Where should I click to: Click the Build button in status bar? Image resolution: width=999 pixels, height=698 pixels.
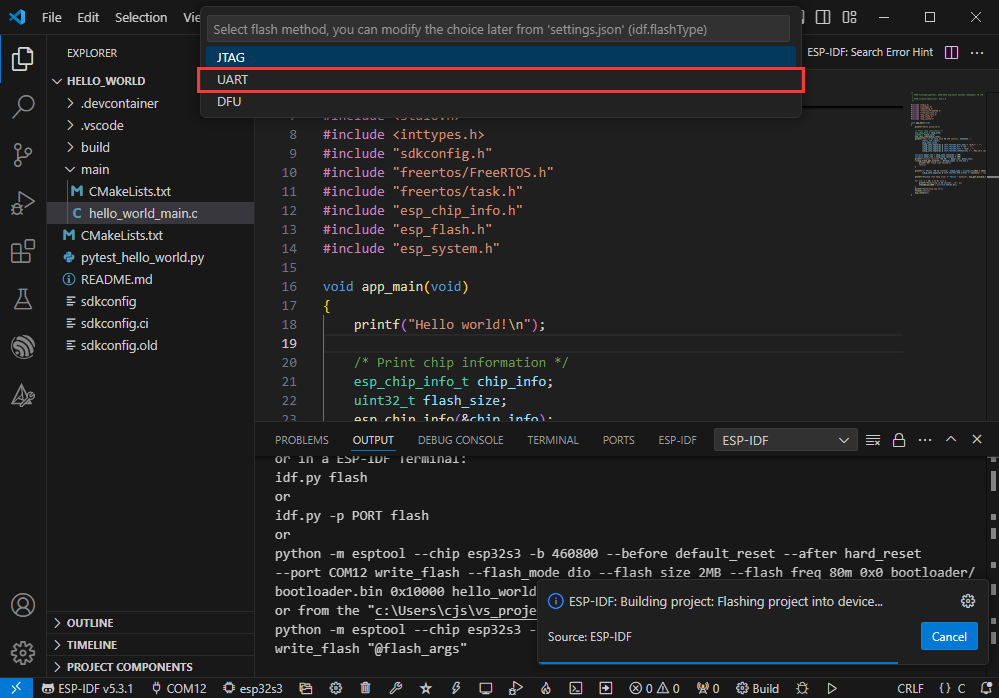point(758,688)
